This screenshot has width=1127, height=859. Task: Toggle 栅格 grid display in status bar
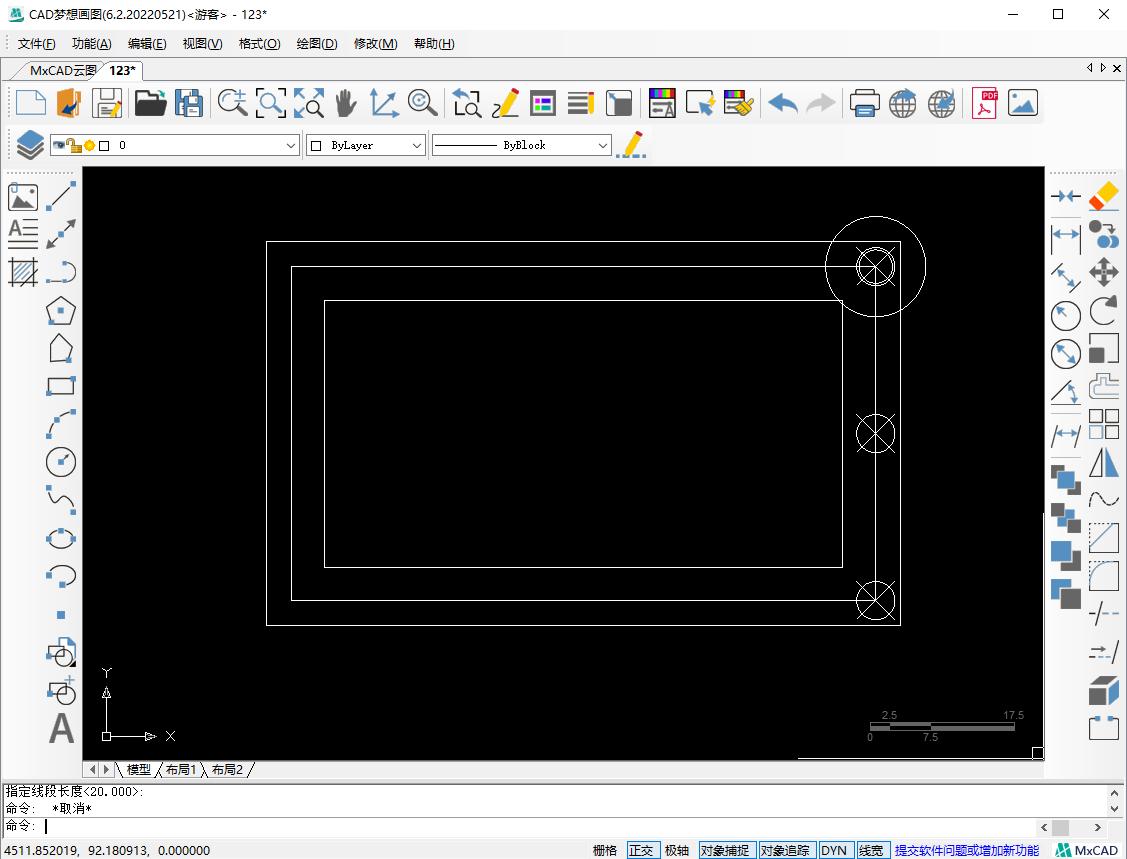[605, 850]
